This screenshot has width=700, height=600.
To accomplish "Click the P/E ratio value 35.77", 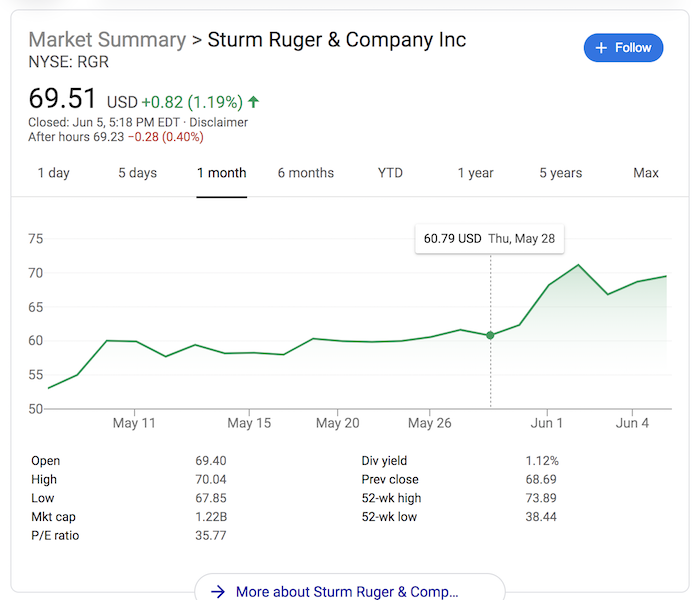I will click(x=211, y=536).
